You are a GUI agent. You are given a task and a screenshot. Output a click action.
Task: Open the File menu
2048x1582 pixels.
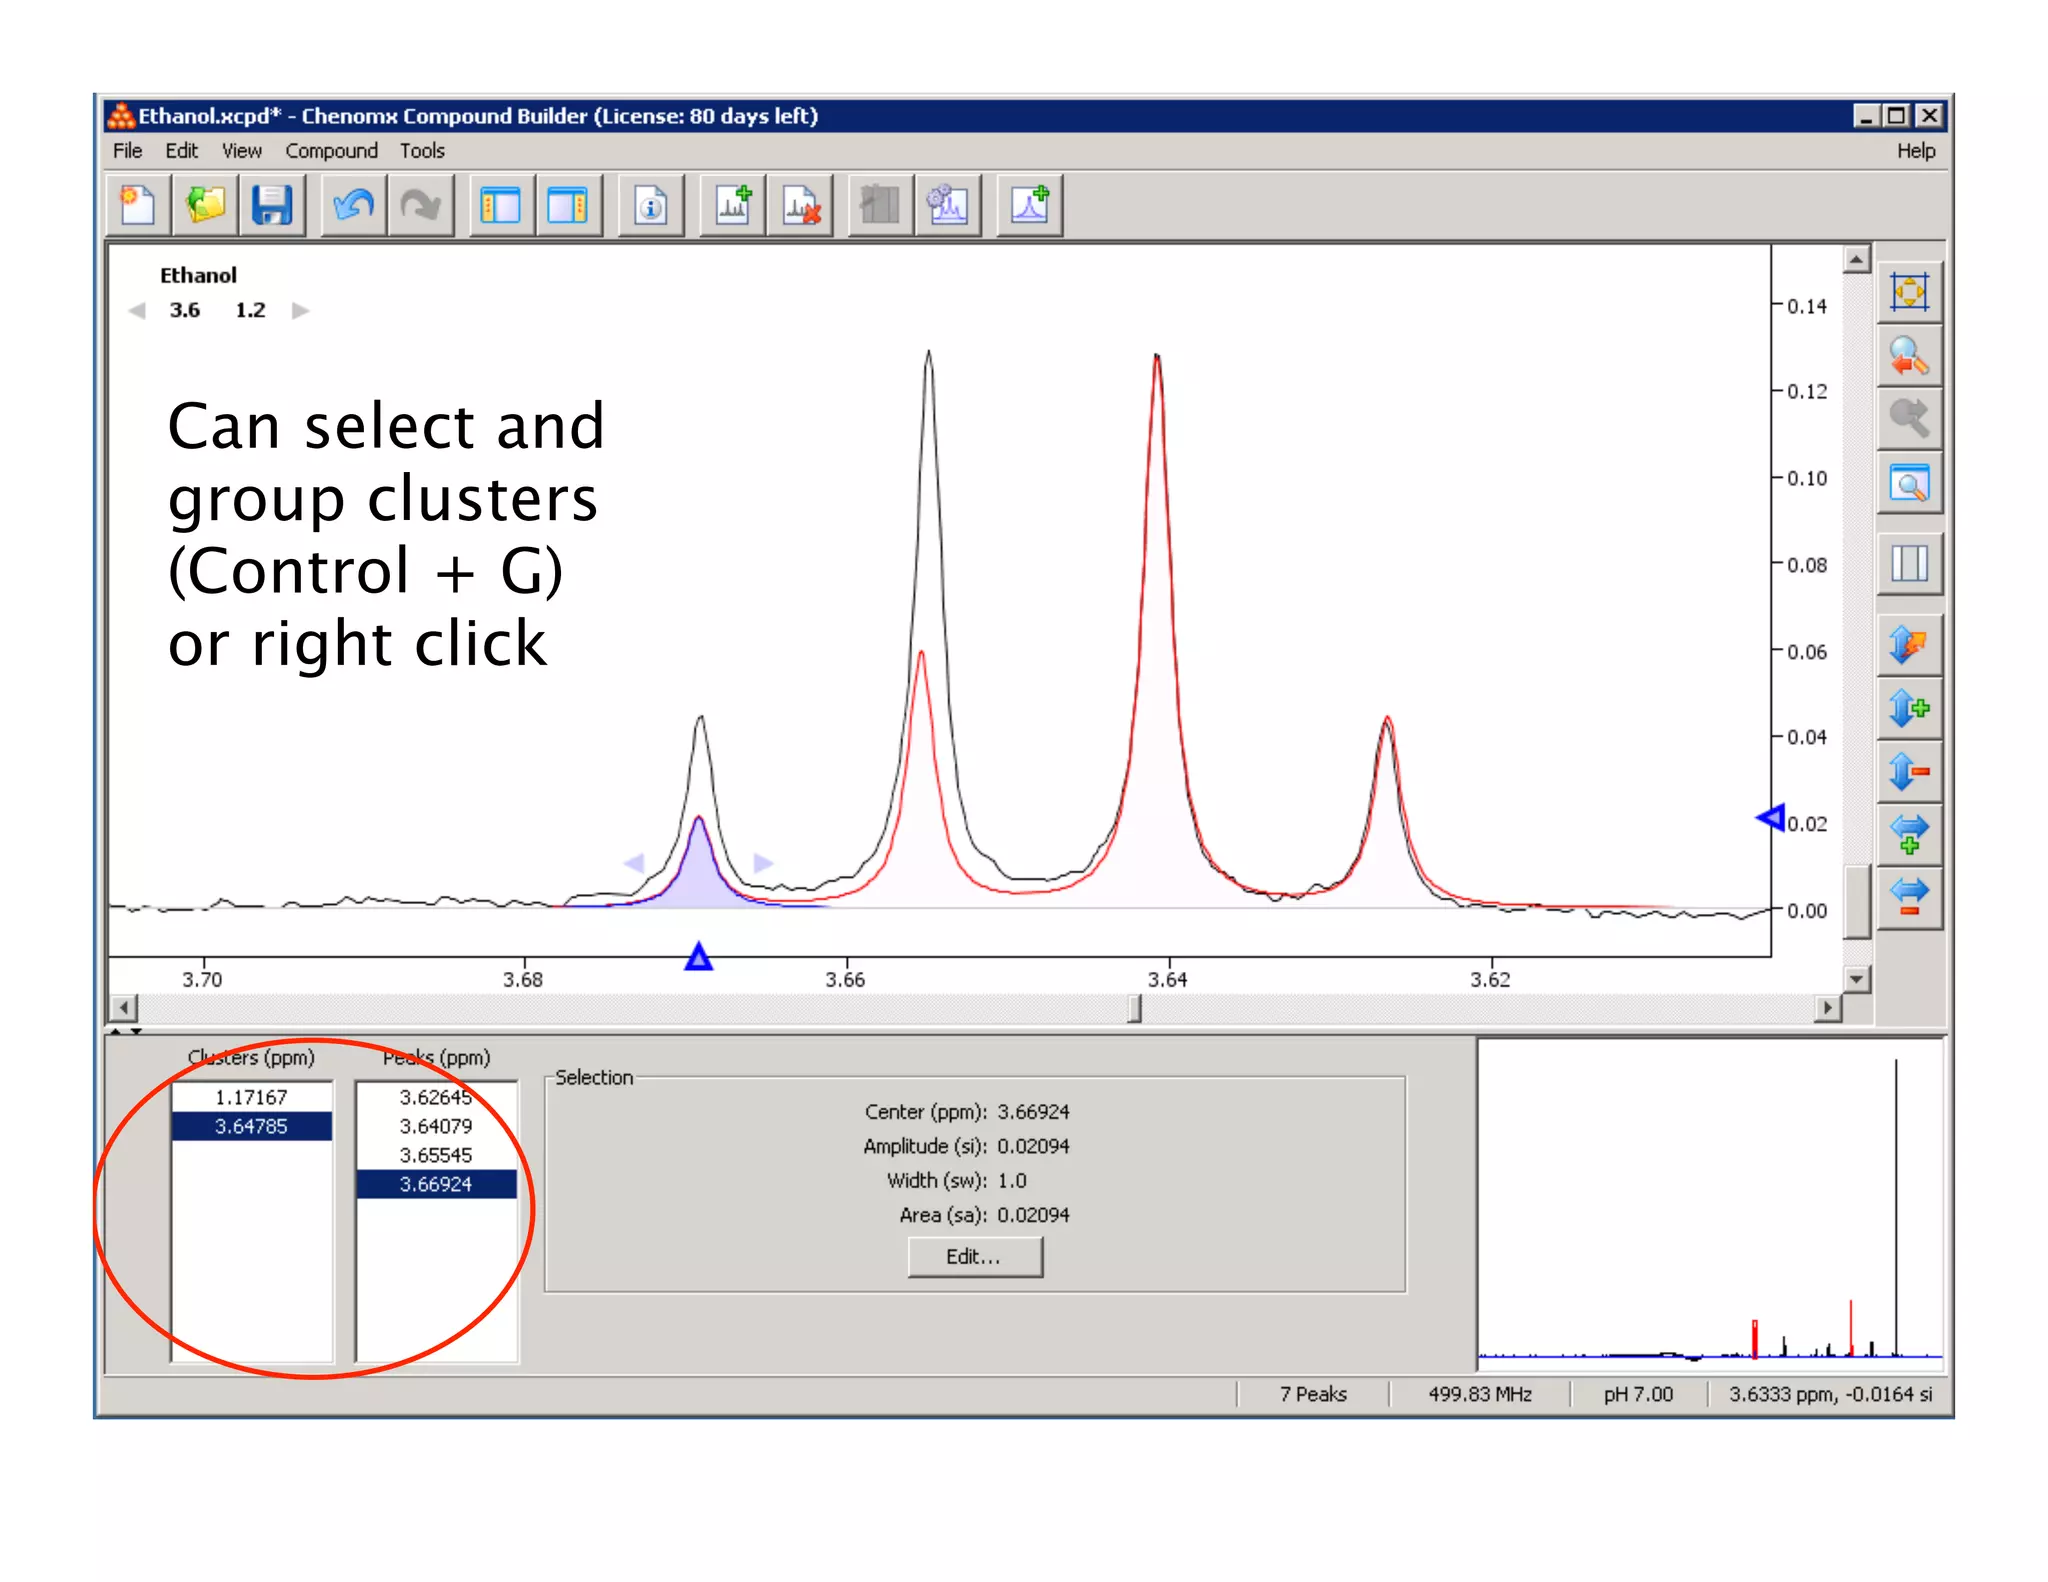[x=127, y=151]
